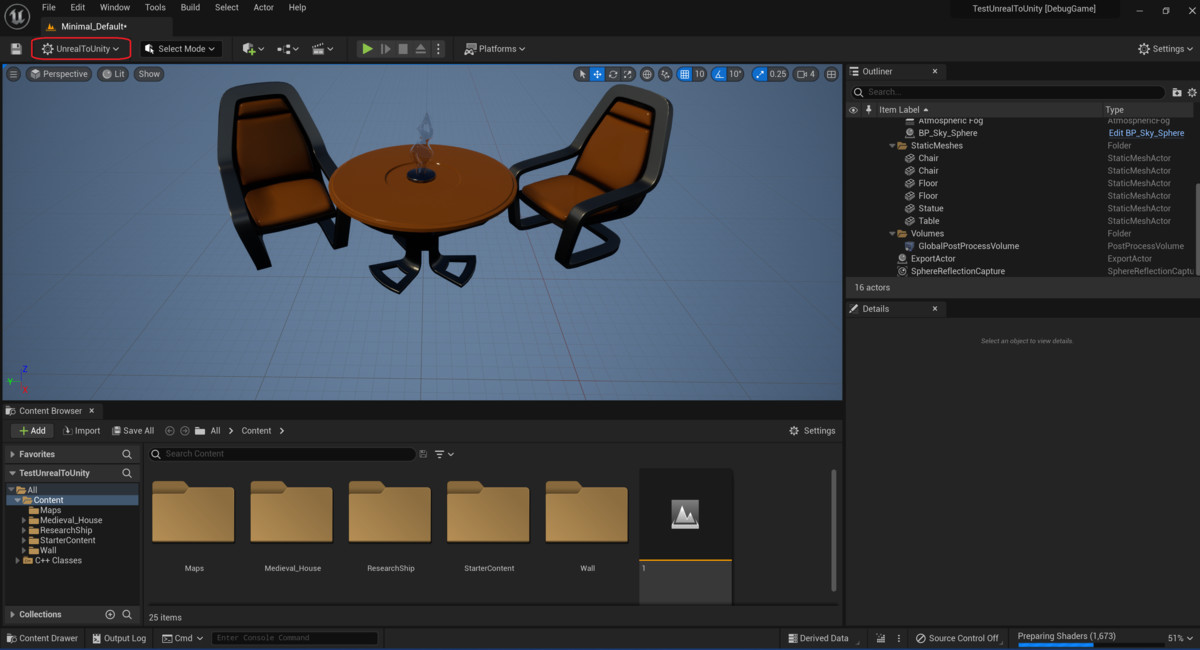Viewport: 1200px width, 650px height.
Task: Open the Output Log panel
Action: 119,637
